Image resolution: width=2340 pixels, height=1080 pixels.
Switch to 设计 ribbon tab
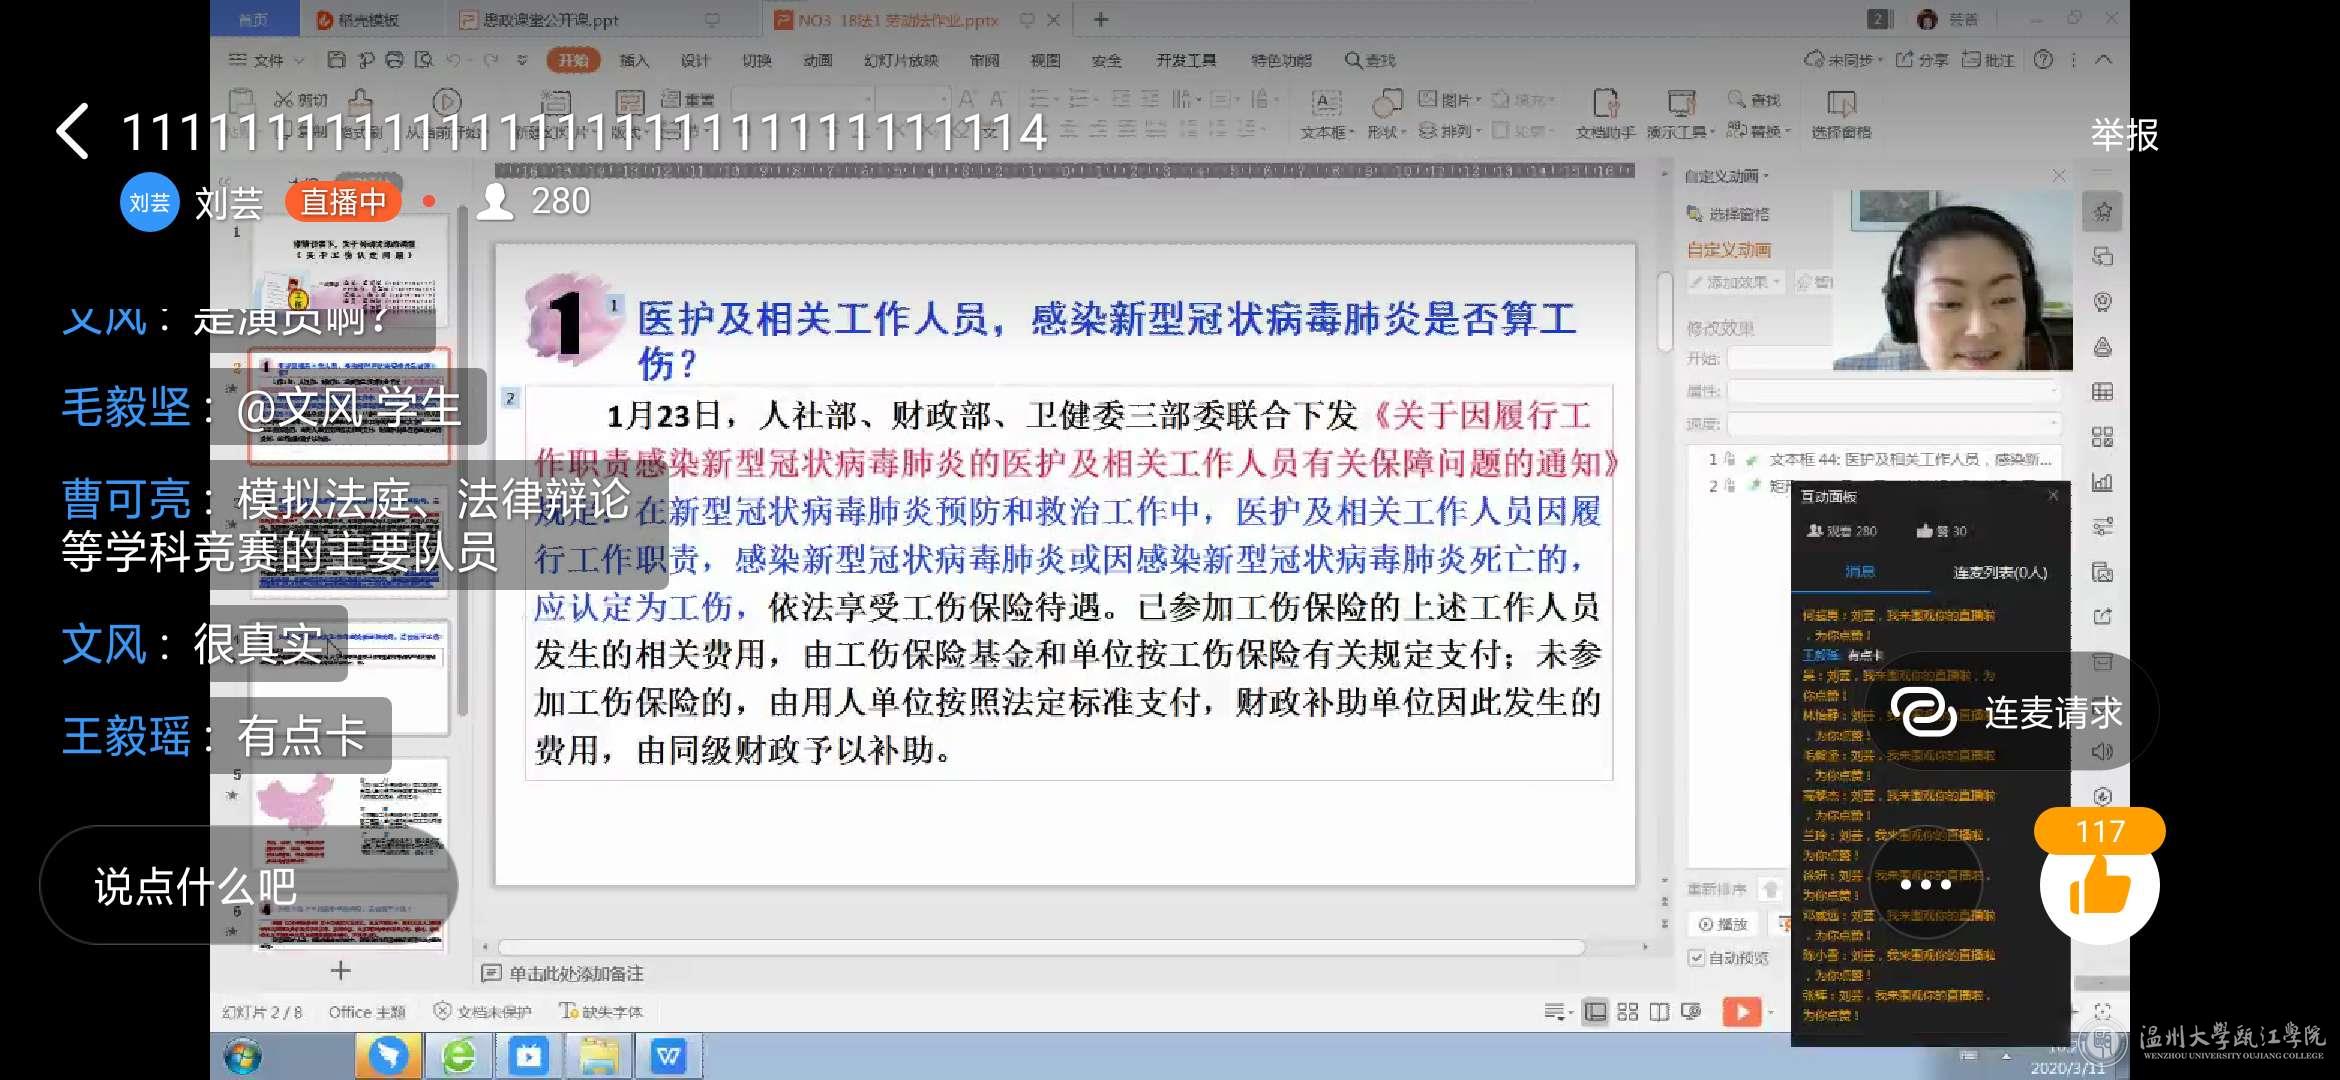tap(695, 60)
